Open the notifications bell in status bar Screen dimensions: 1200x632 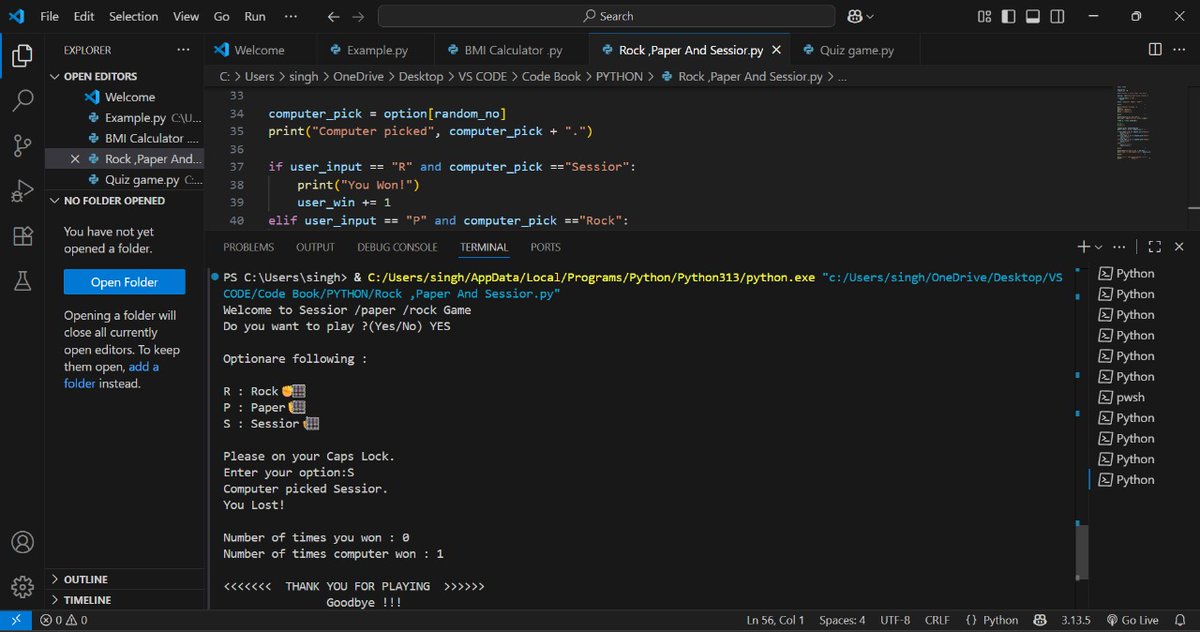click(1181, 620)
